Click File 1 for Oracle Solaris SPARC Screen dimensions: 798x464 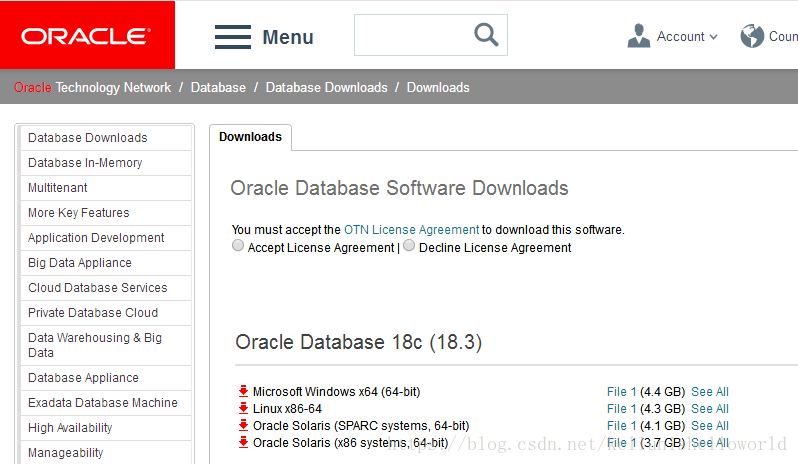click(621, 426)
